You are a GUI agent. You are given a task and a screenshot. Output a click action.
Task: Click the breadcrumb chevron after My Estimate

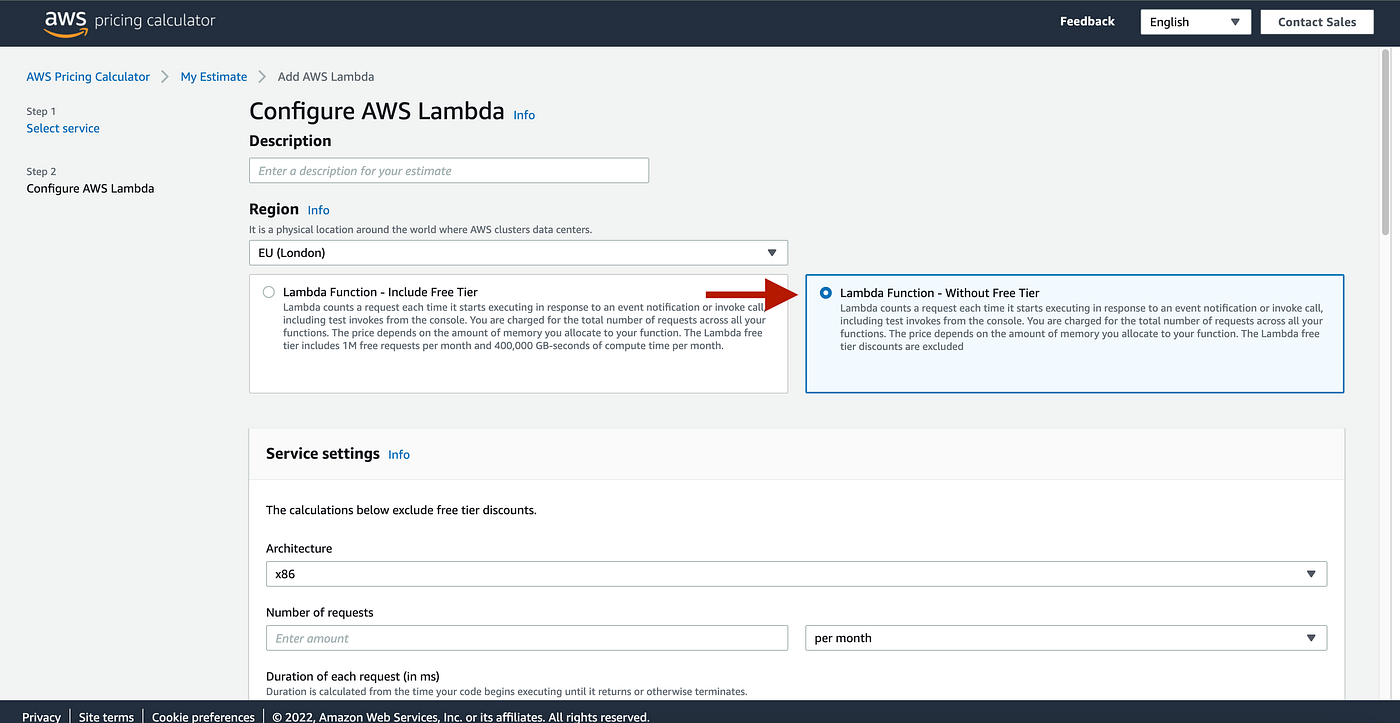click(x=262, y=77)
